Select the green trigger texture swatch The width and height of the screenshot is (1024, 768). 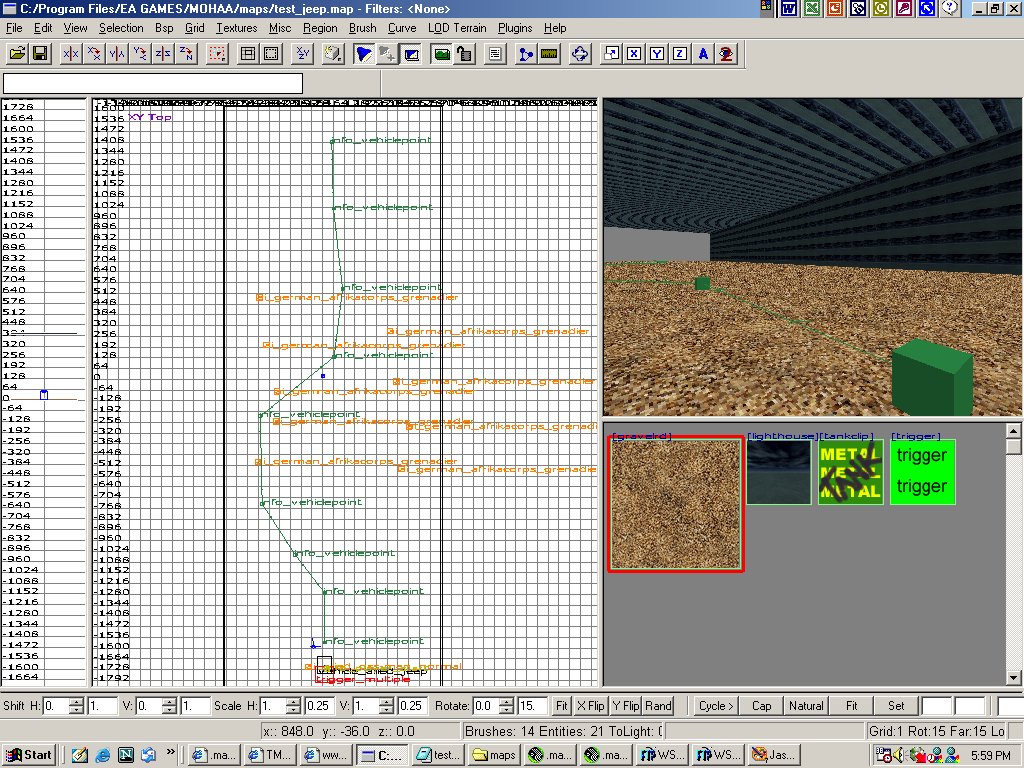coord(921,471)
